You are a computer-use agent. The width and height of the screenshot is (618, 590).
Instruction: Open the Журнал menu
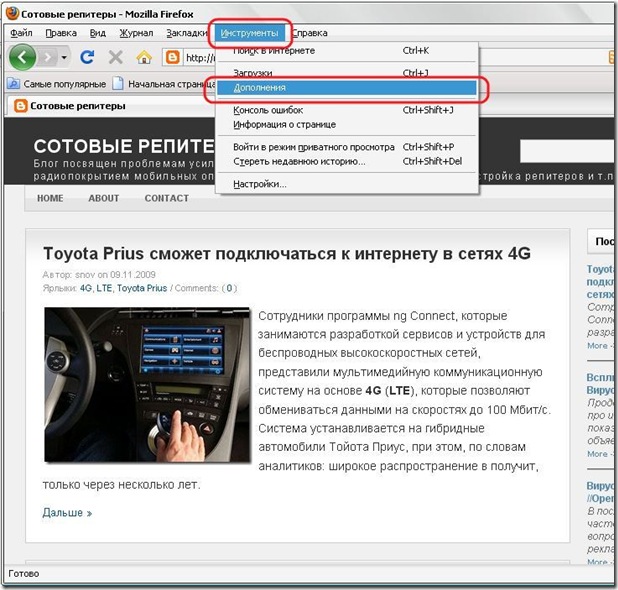136,33
